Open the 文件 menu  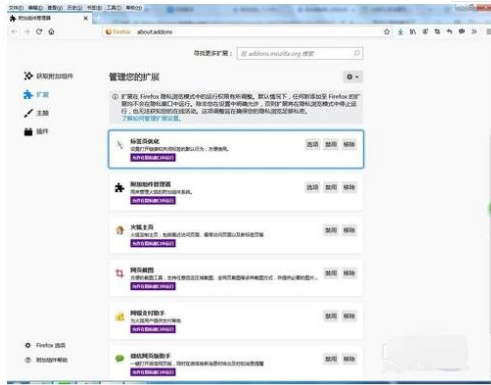[x=16, y=7]
